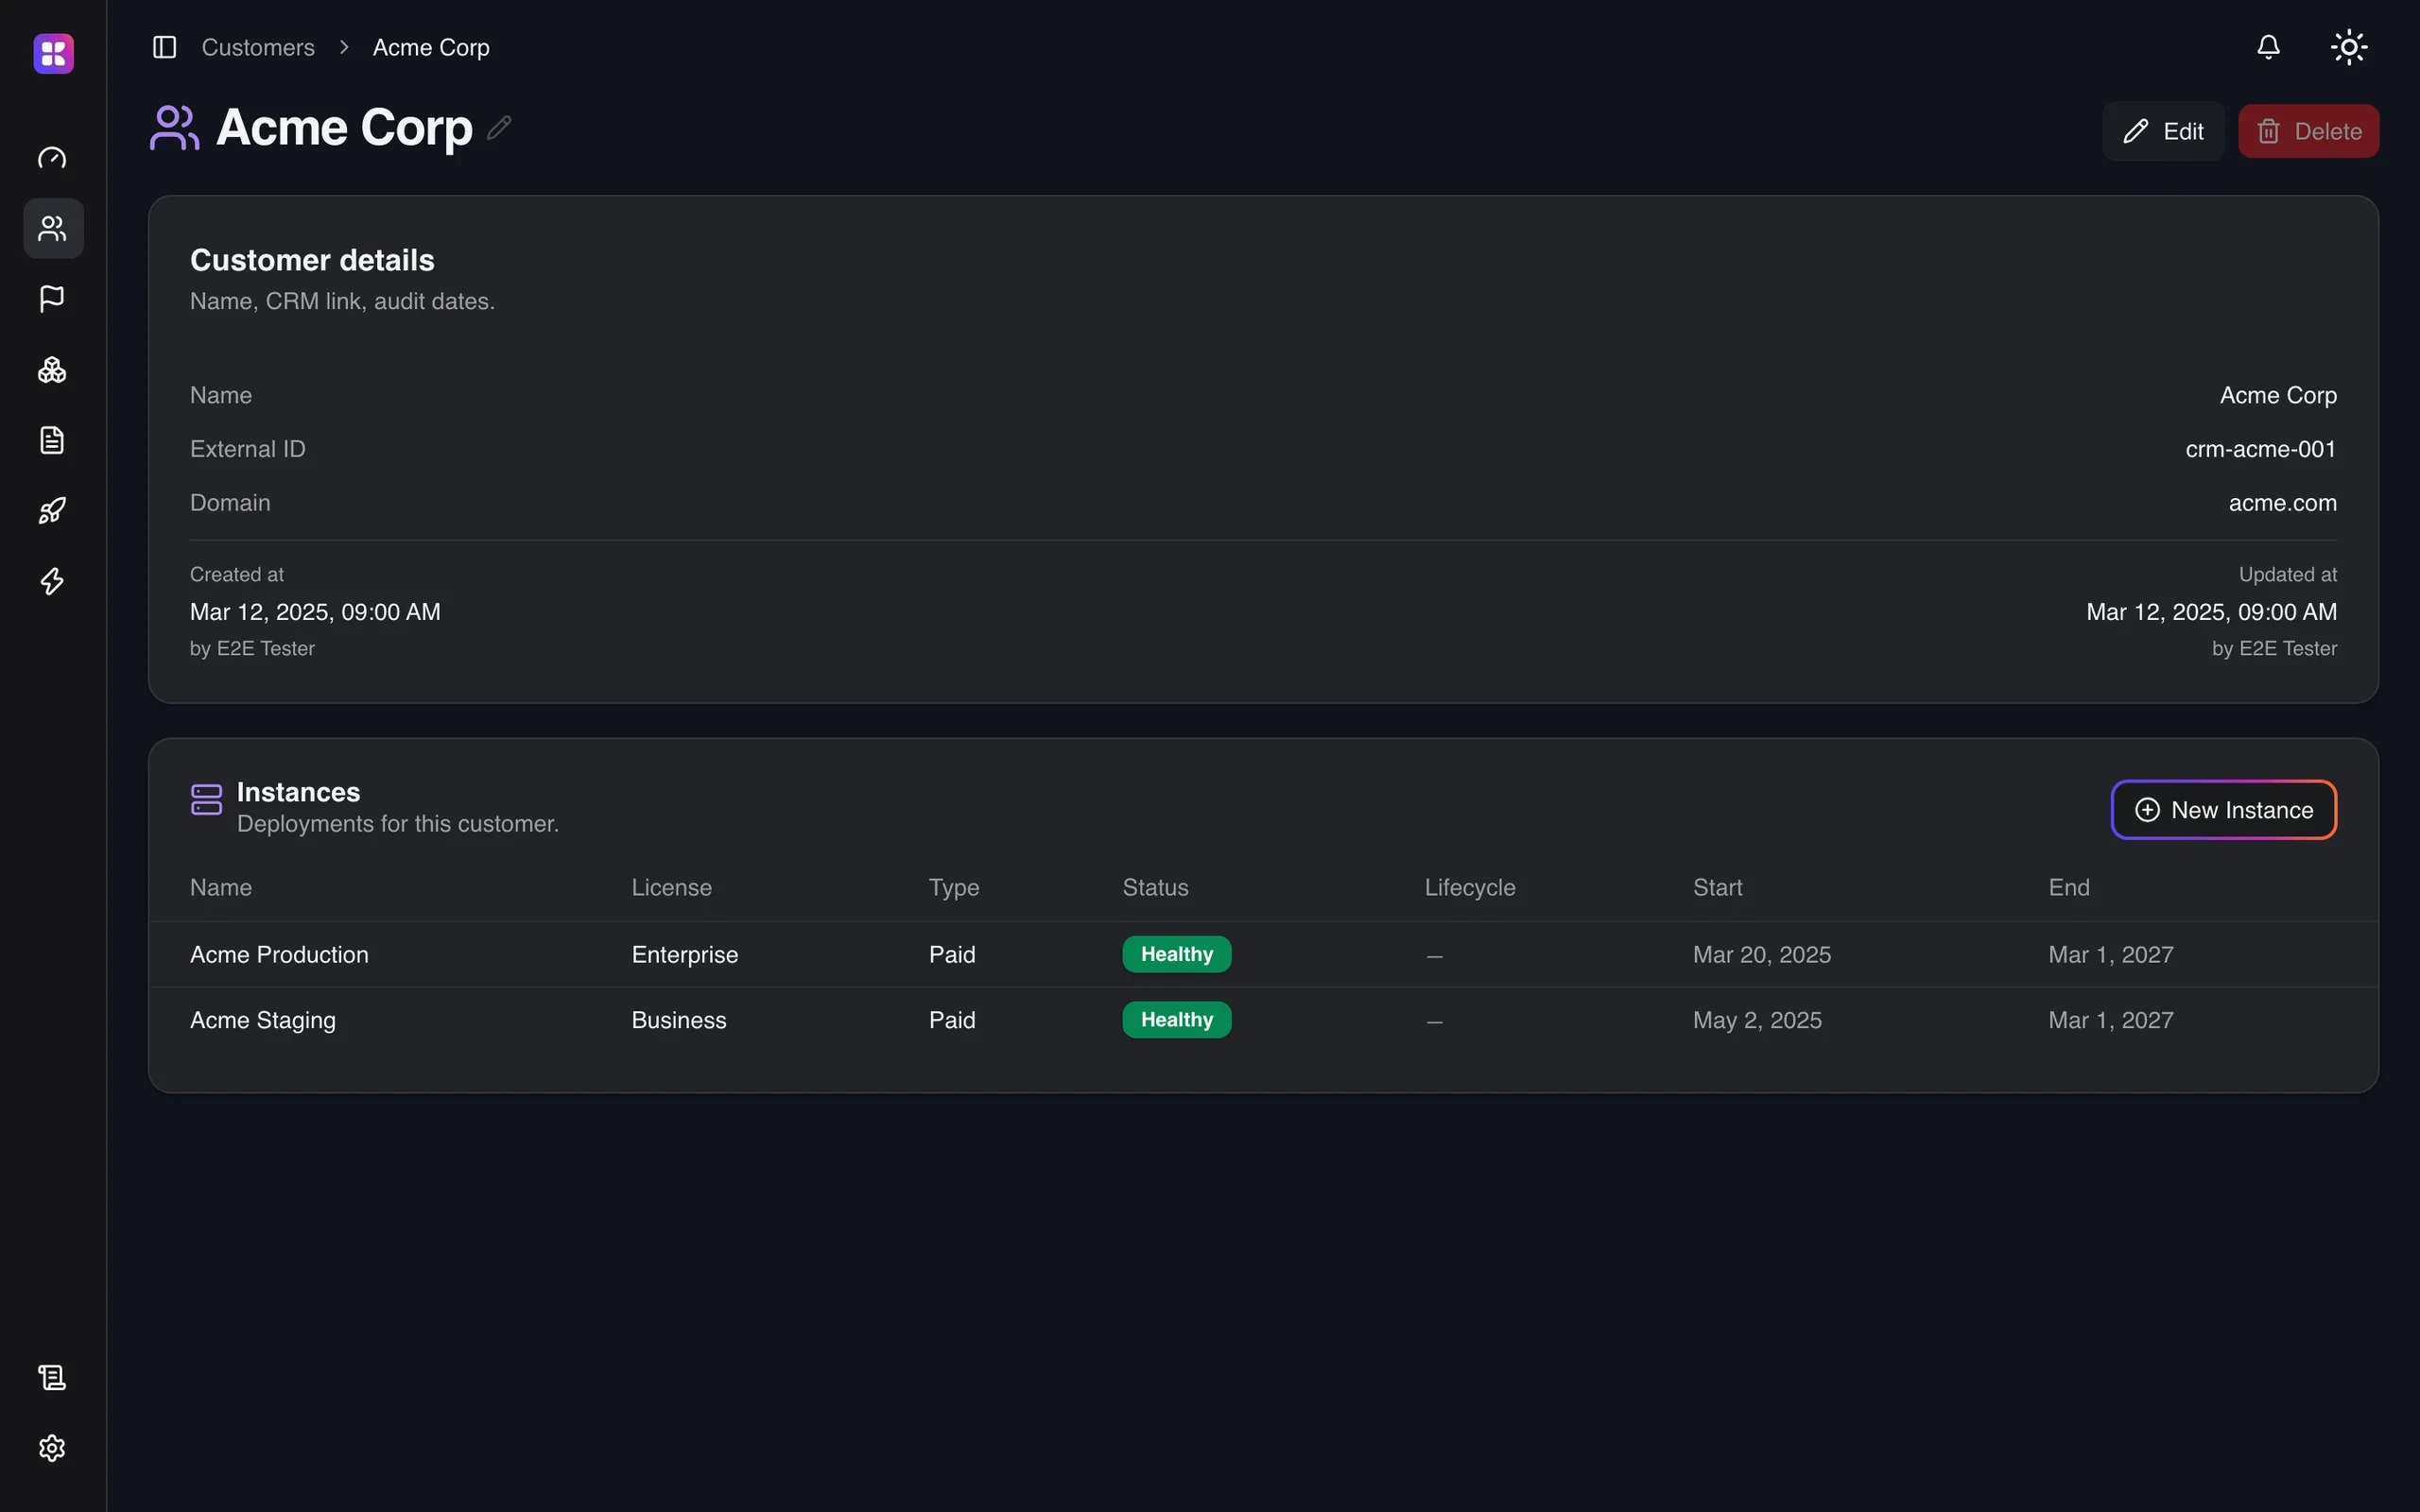Click the Name column header in Instances
The image size is (2420, 1512).
[x=221, y=887]
